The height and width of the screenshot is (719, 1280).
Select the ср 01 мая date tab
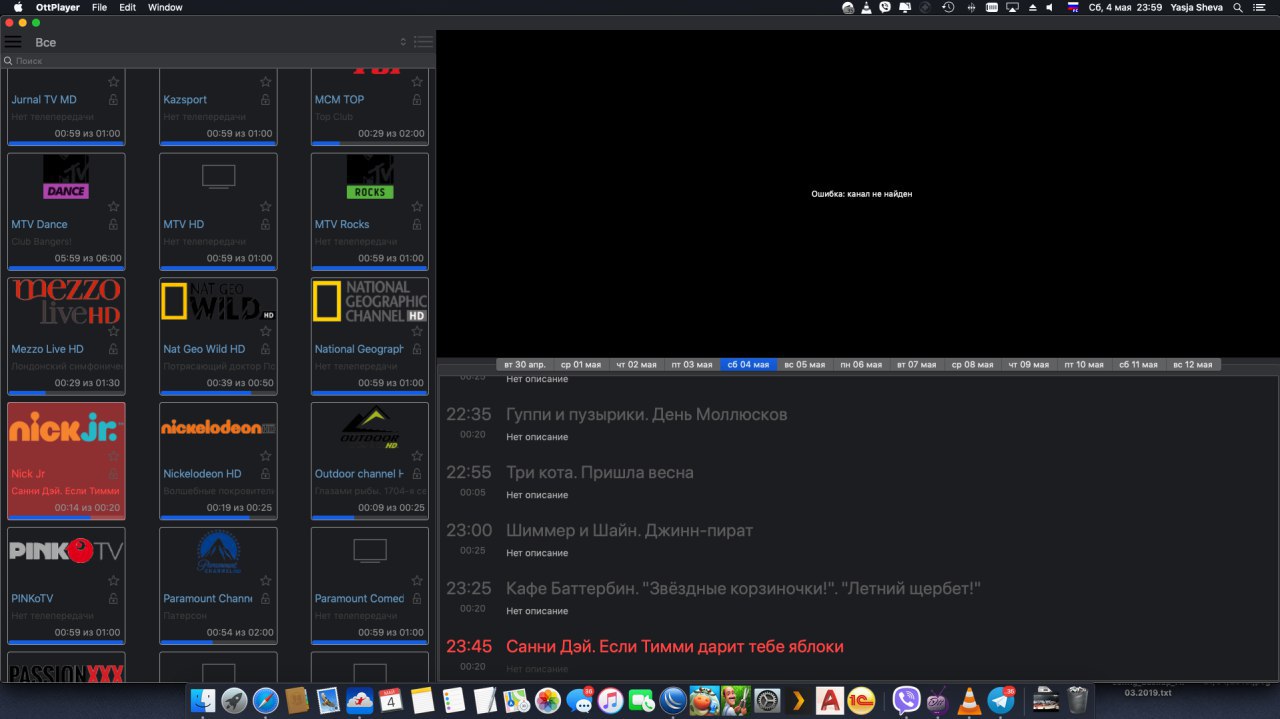pyautogui.click(x=580, y=365)
